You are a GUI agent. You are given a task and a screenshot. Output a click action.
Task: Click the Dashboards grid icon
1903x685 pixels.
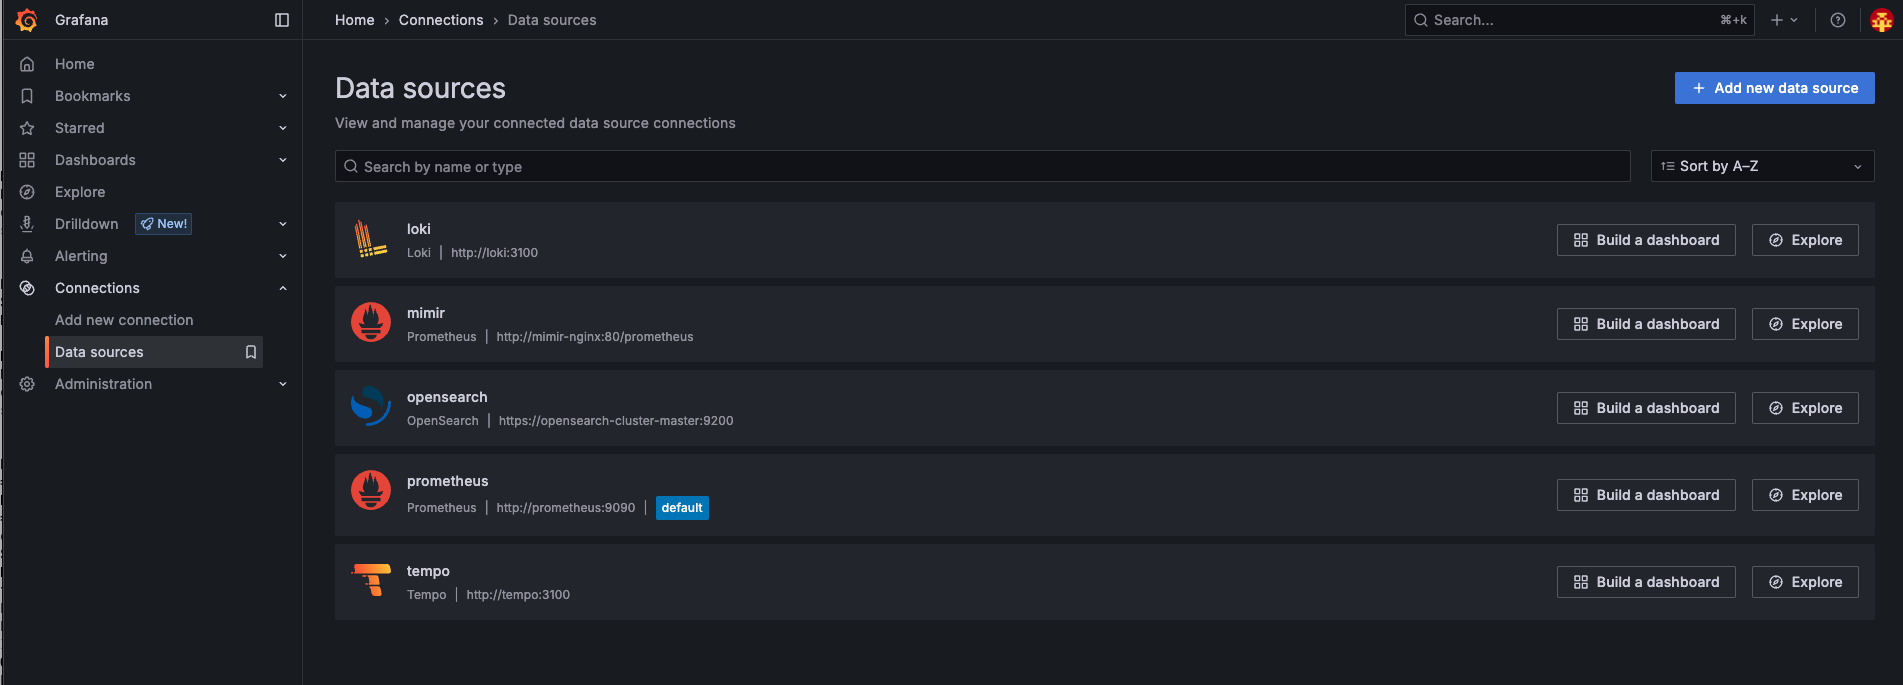(x=27, y=160)
